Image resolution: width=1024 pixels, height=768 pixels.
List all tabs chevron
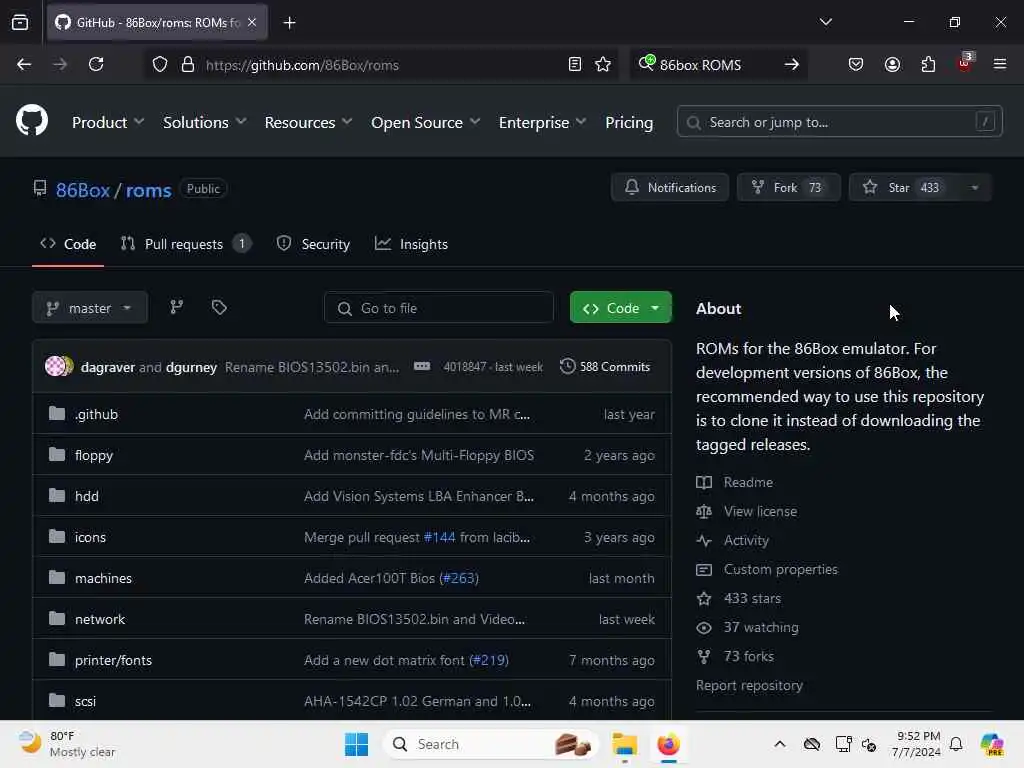point(825,22)
